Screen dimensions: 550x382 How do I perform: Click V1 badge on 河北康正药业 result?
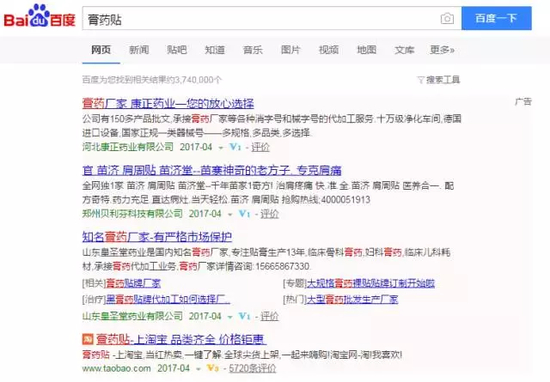(x=235, y=147)
